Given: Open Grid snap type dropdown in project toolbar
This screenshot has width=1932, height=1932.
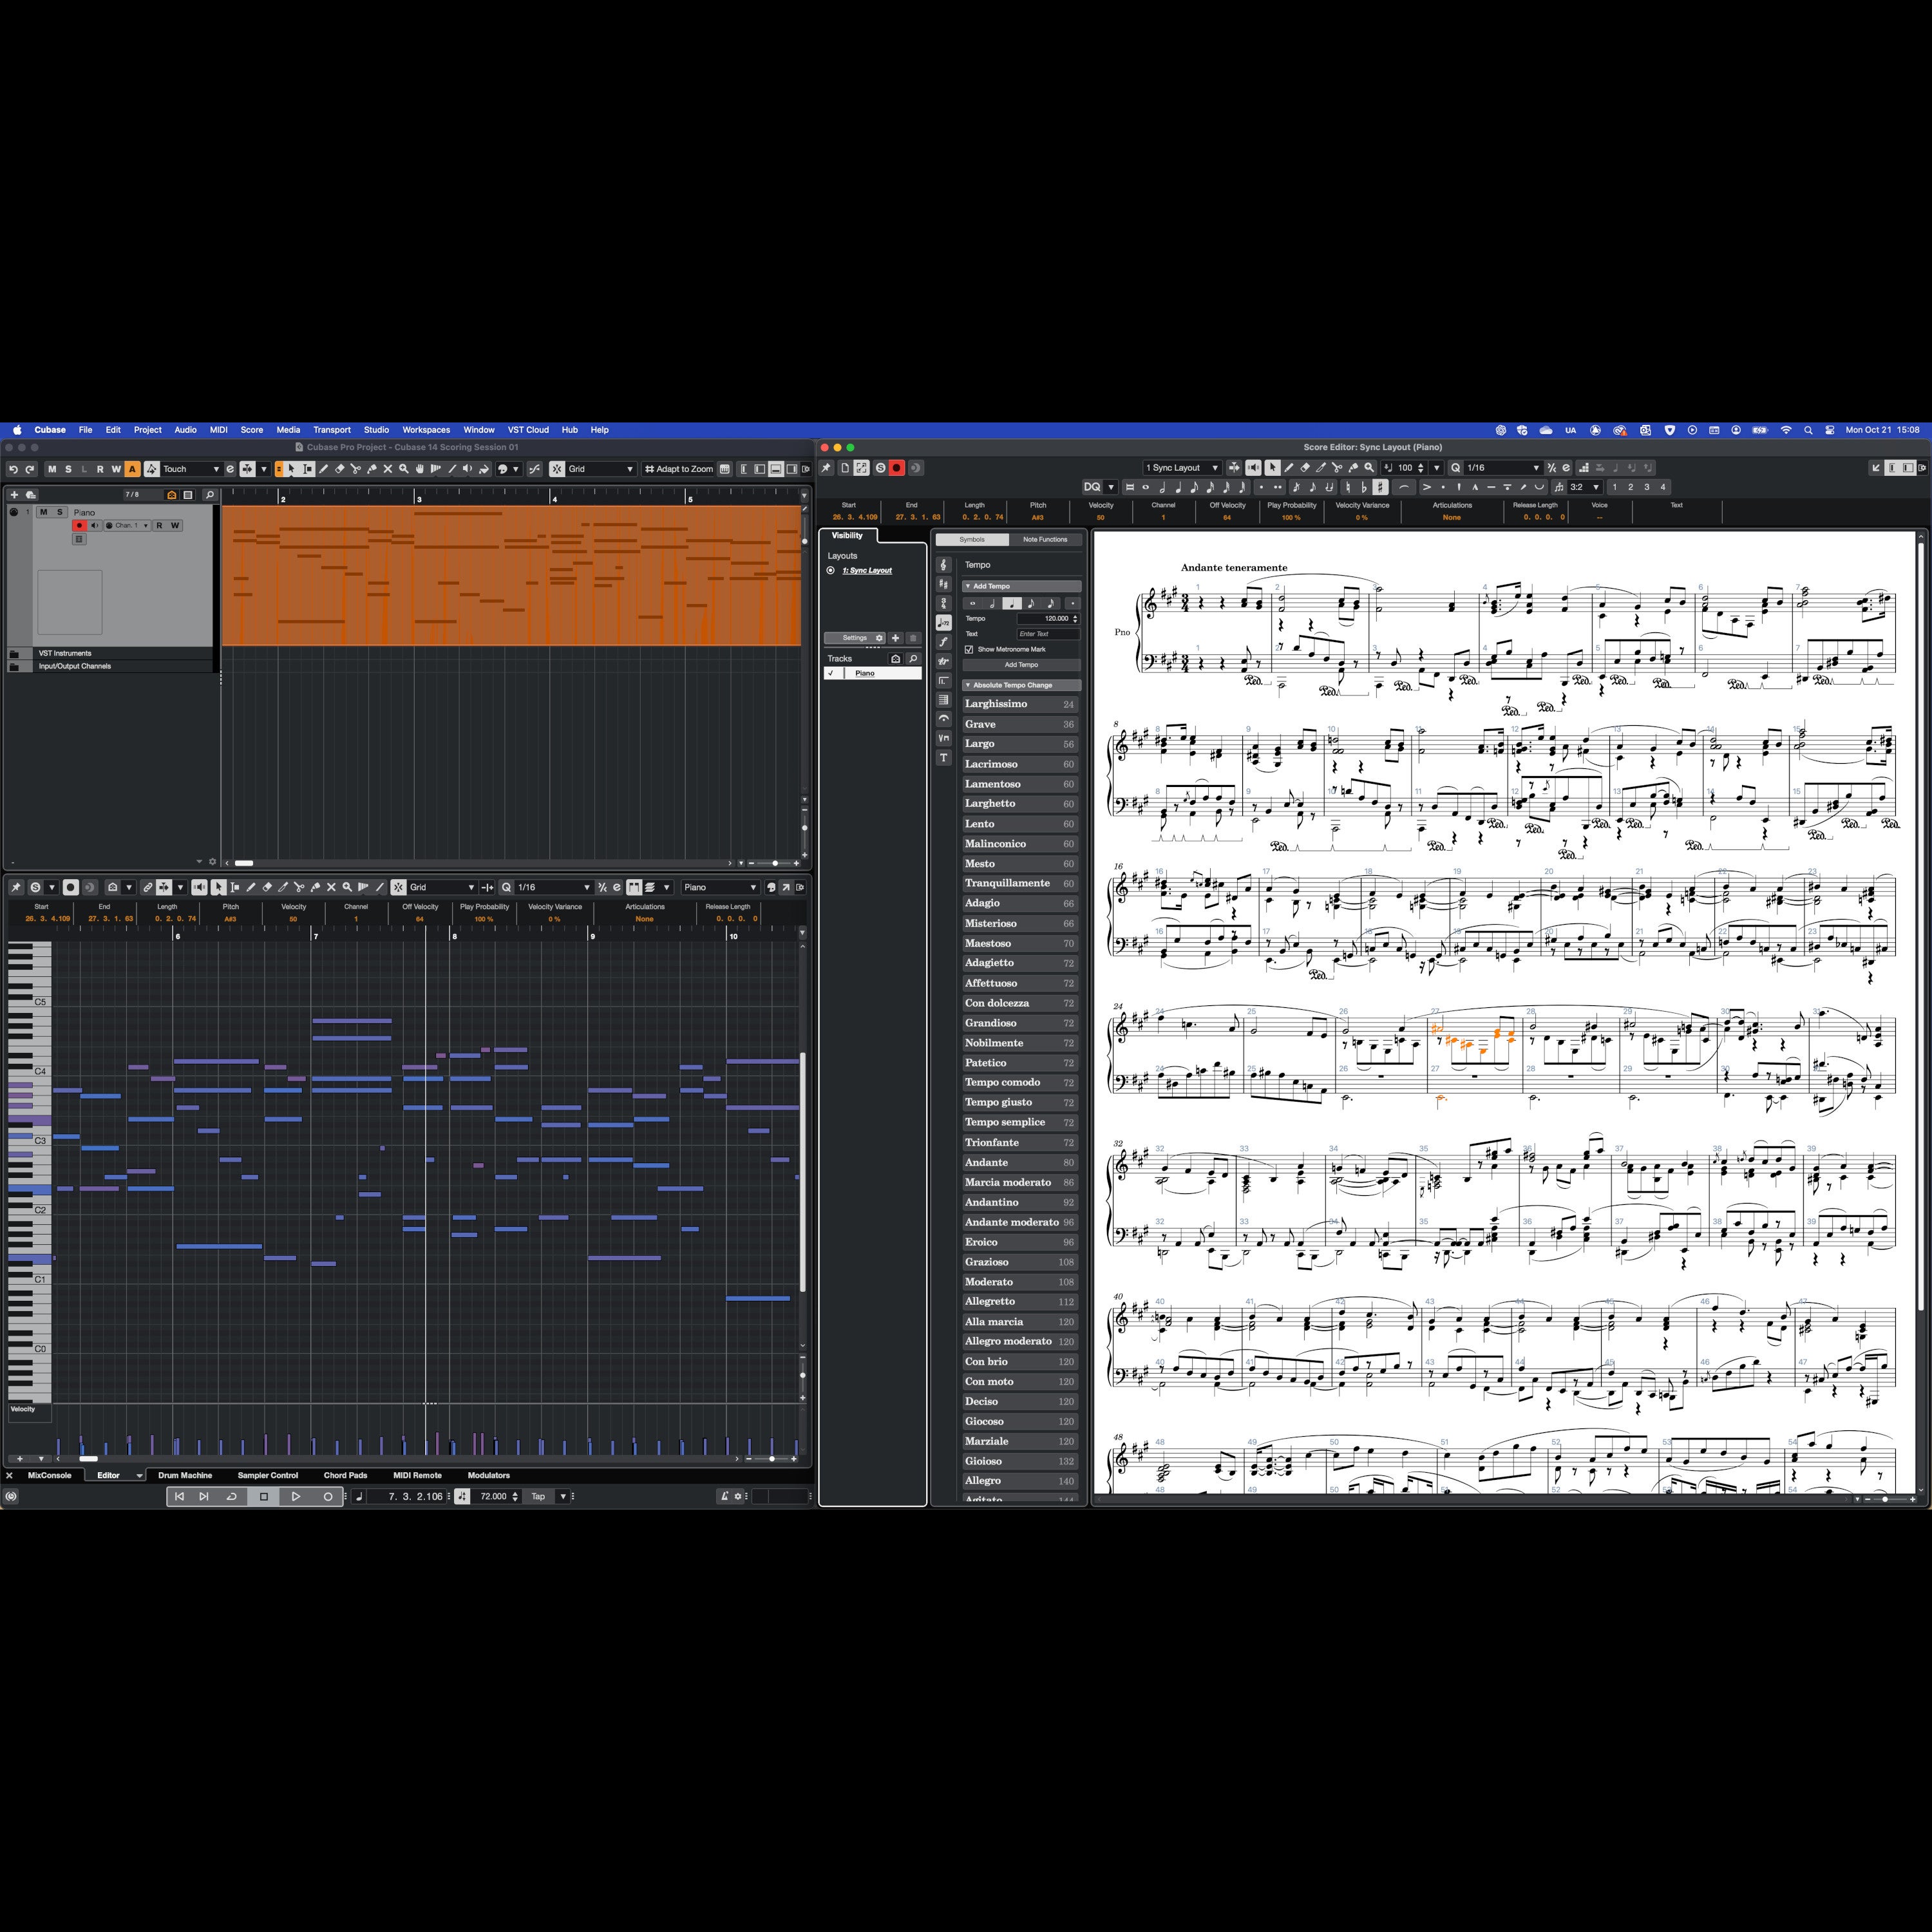Looking at the screenshot, I should [x=601, y=469].
